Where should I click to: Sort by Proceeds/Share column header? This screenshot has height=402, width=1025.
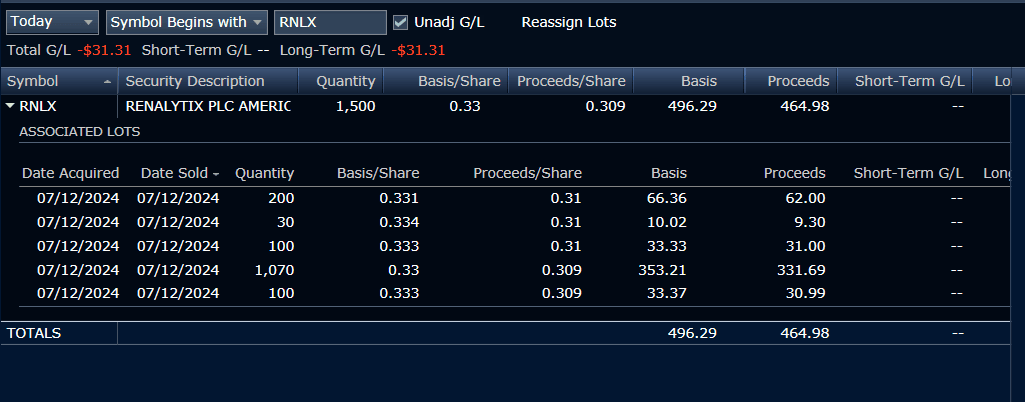pos(571,81)
